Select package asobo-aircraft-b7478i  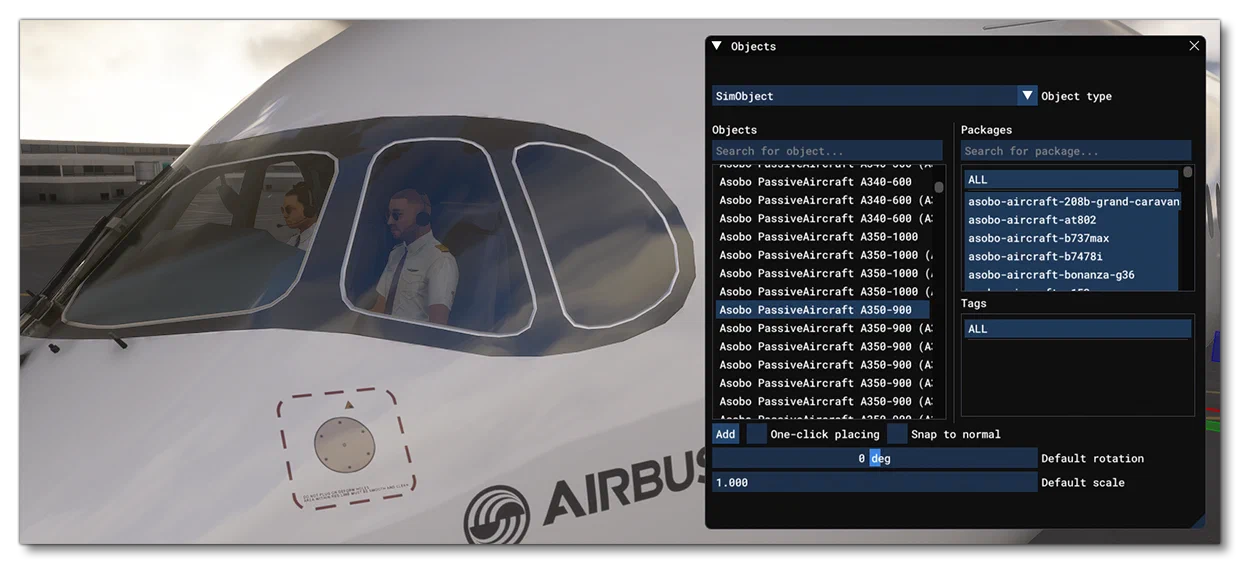point(1072,256)
